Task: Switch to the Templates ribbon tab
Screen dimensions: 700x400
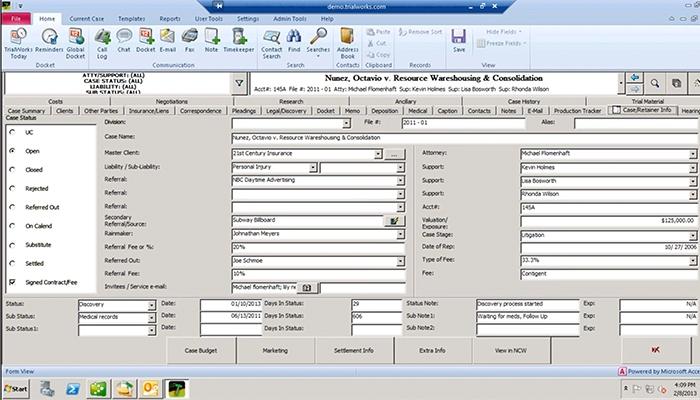Action: (x=132, y=19)
